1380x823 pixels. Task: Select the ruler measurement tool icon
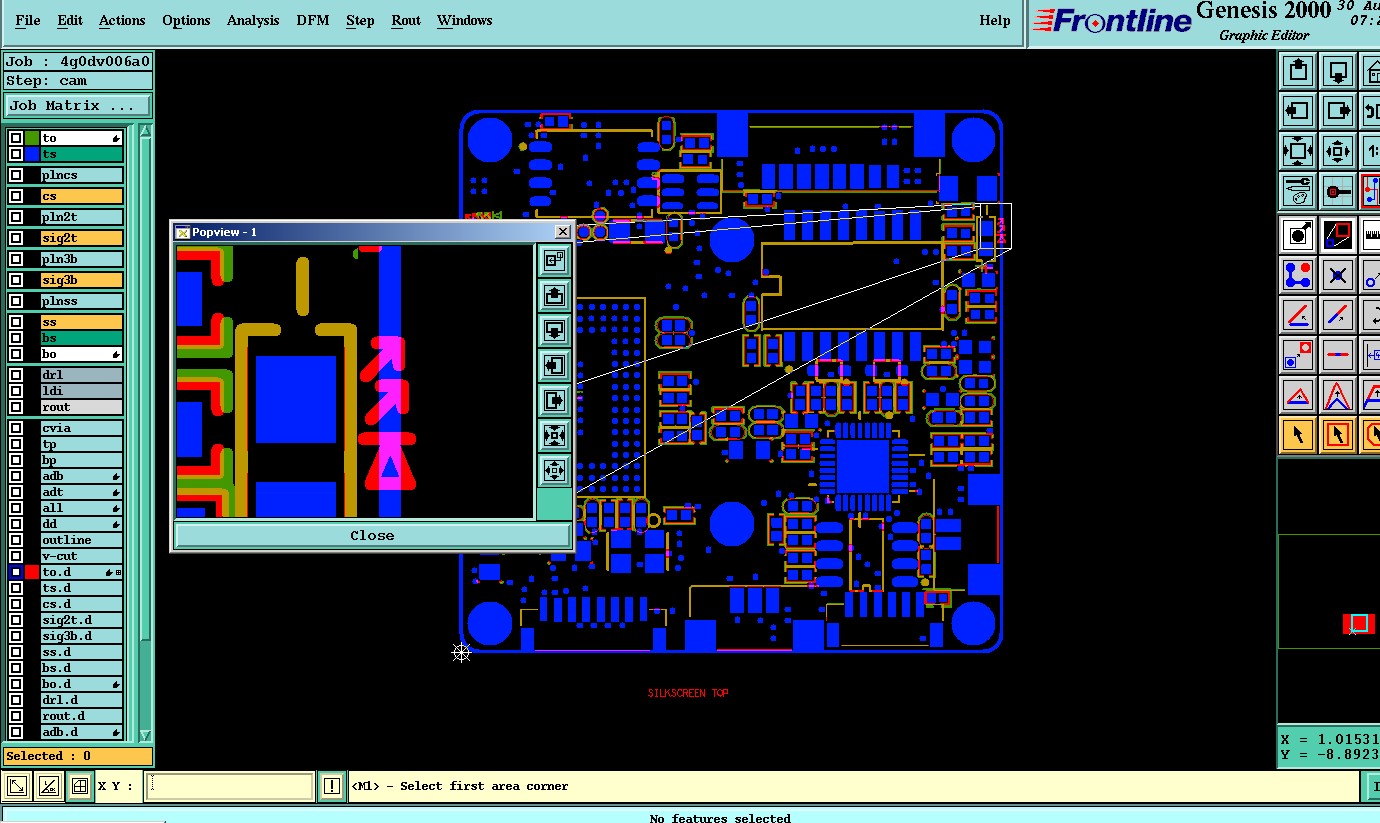[x=1370, y=235]
